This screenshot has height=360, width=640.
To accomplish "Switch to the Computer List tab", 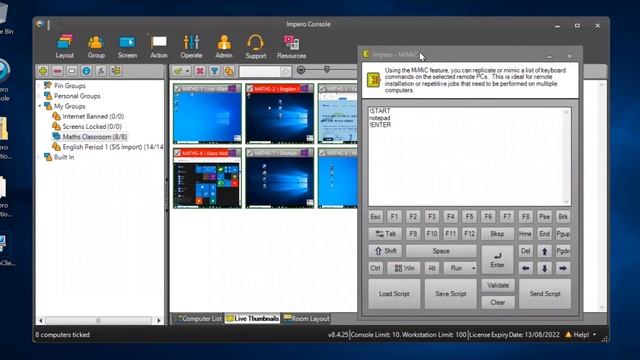I will coord(198,319).
